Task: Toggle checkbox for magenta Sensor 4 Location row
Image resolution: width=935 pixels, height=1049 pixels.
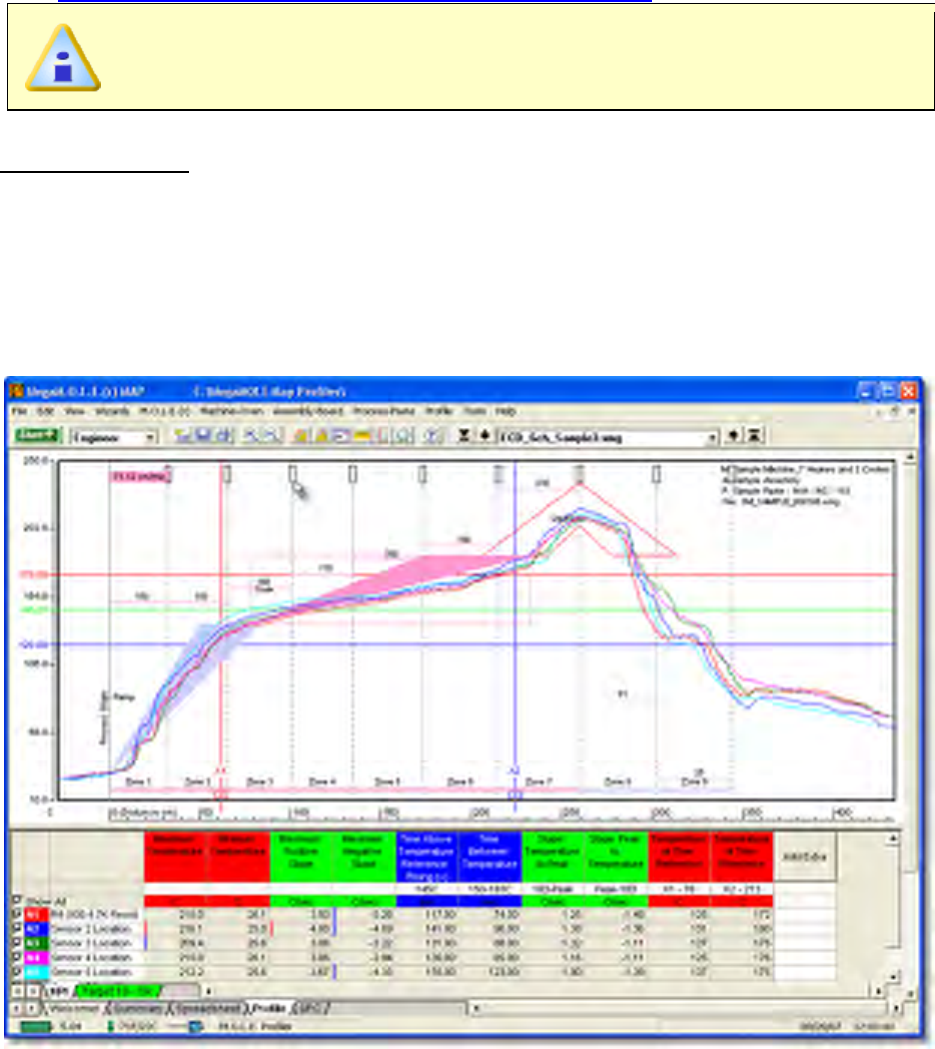Action: (x=17, y=957)
